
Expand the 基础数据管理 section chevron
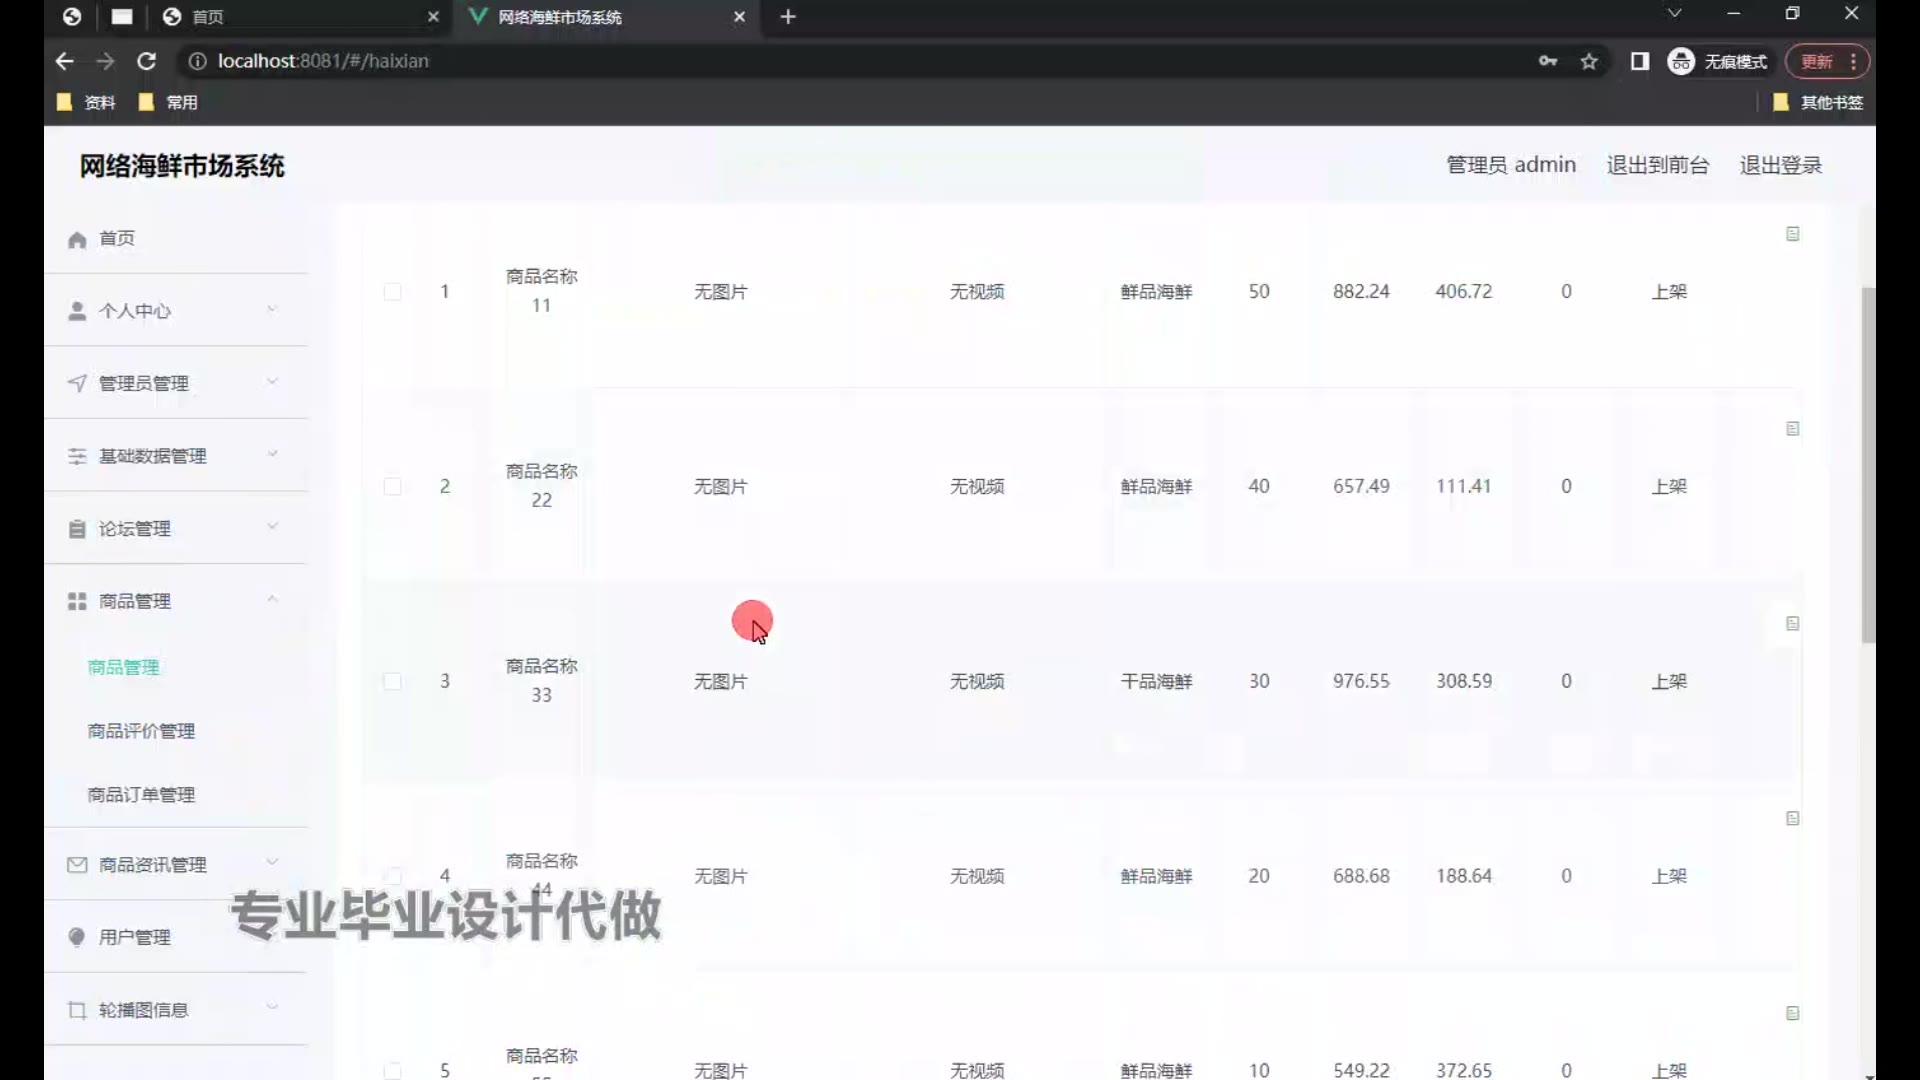[272, 454]
